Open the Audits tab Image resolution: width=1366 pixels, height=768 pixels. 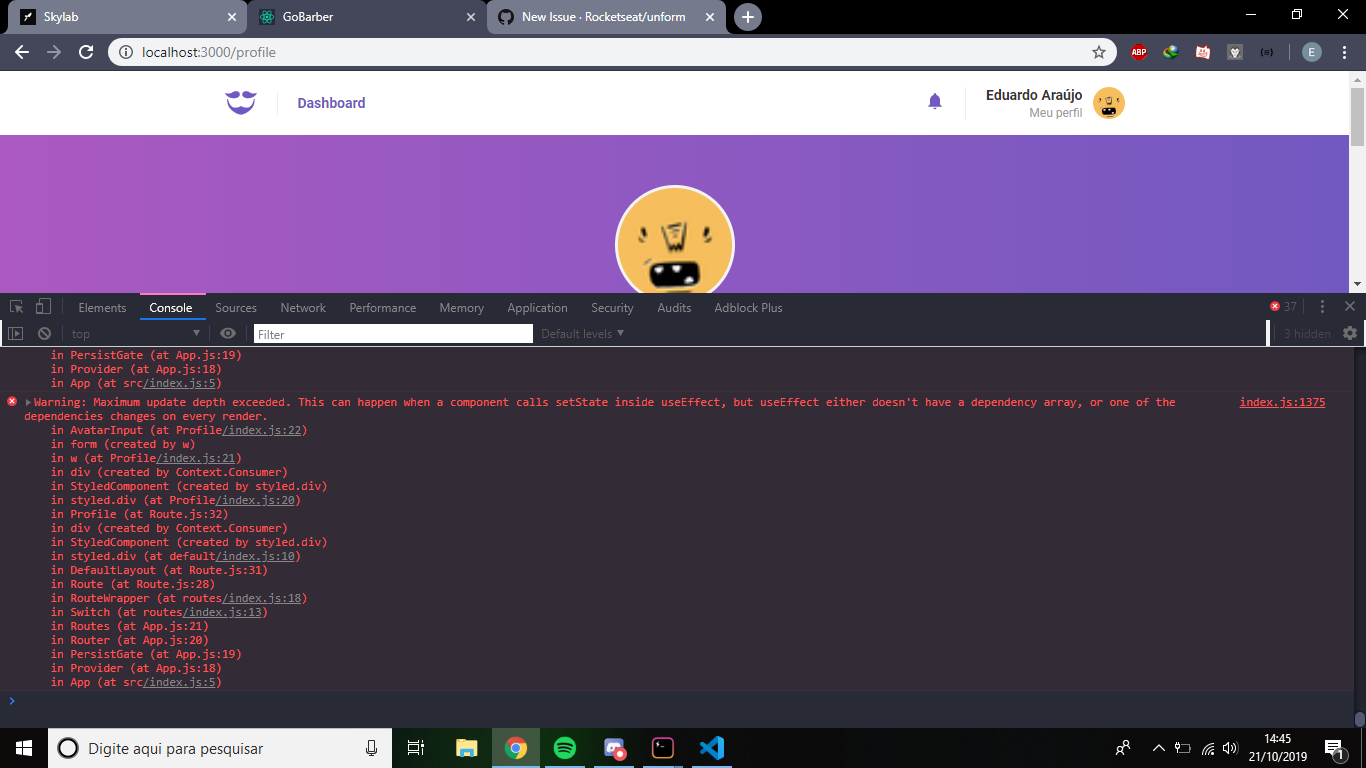pos(674,308)
